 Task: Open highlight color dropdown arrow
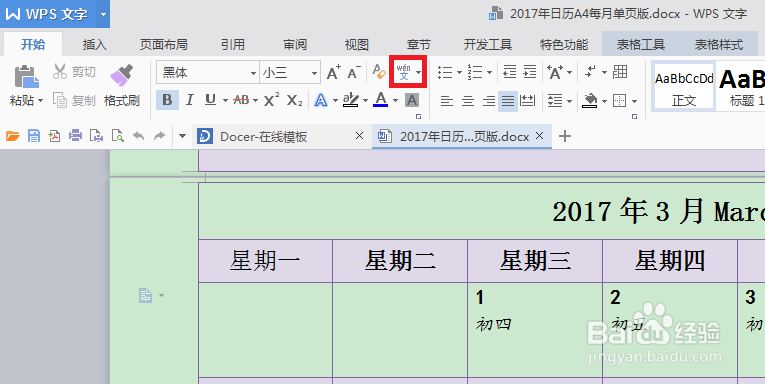(365, 101)
